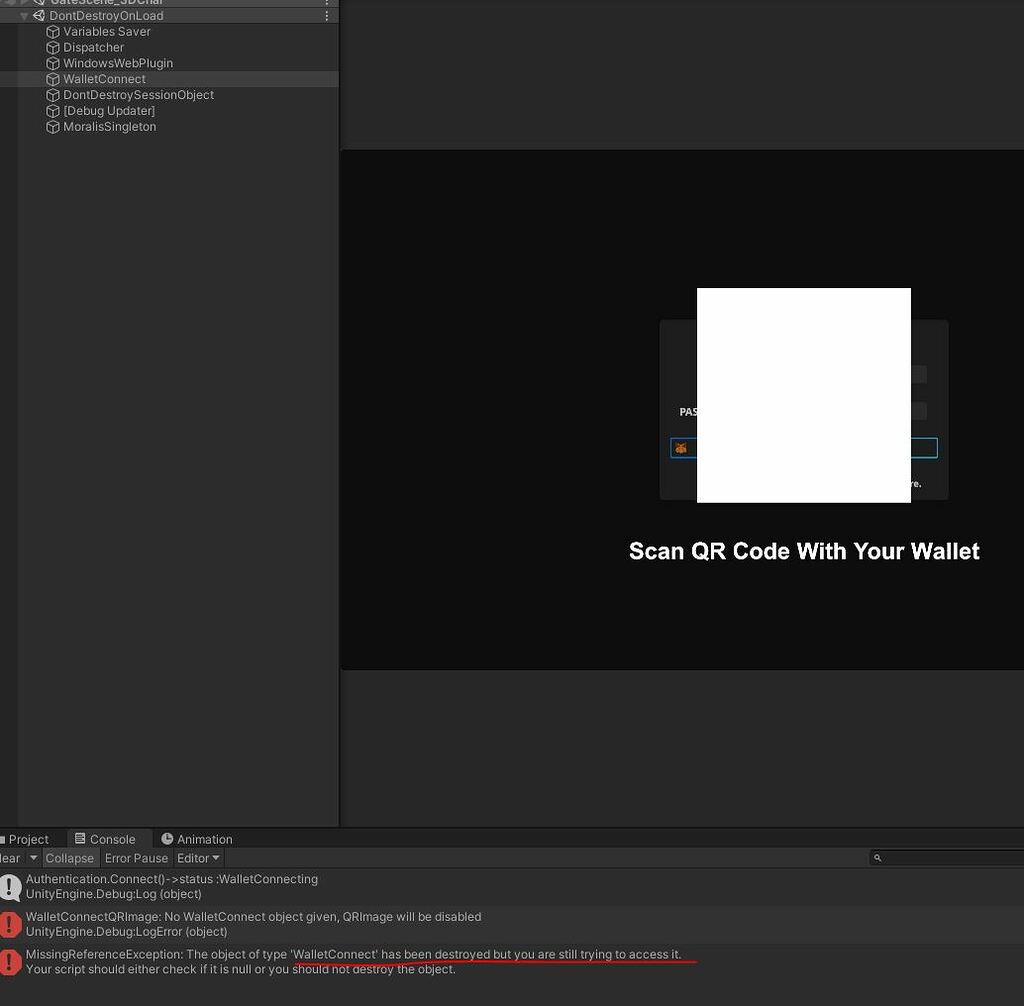Click the Animation tab clock icon
The image size is (1024, 1006).
point(166,839)
